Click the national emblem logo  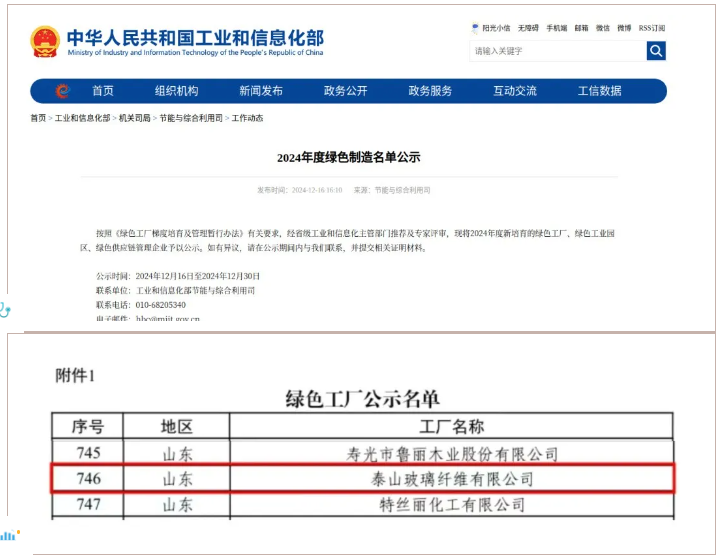coord(45,42)
